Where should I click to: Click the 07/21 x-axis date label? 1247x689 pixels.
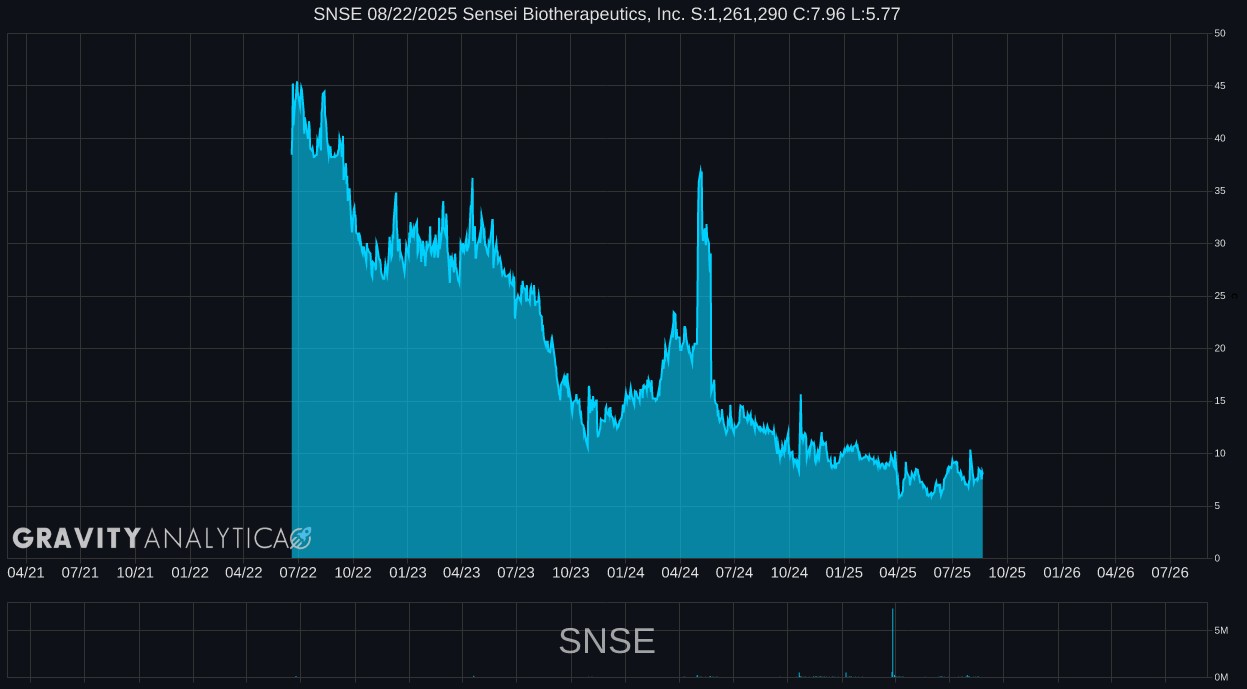click(x=80, y=573)
